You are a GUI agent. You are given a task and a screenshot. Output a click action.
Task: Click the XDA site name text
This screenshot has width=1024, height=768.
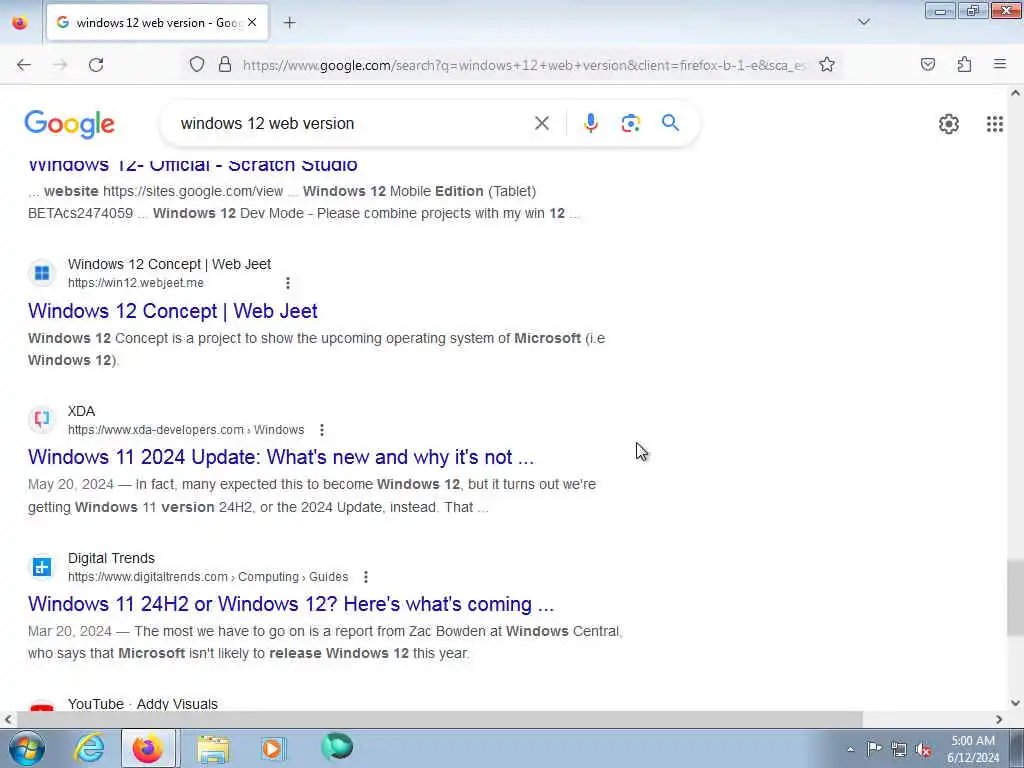(x=82, y=411)
